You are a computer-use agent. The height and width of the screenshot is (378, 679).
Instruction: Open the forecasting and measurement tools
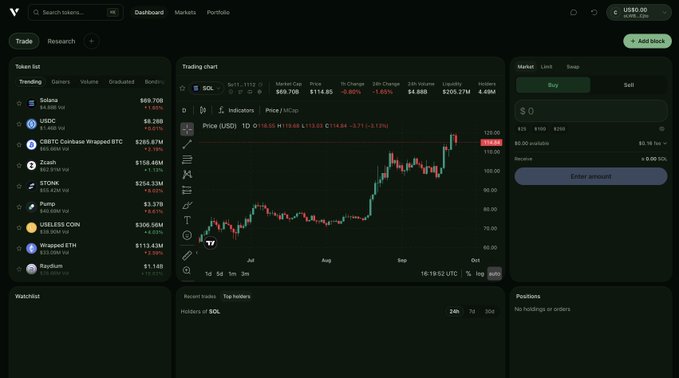click(187, 190)
